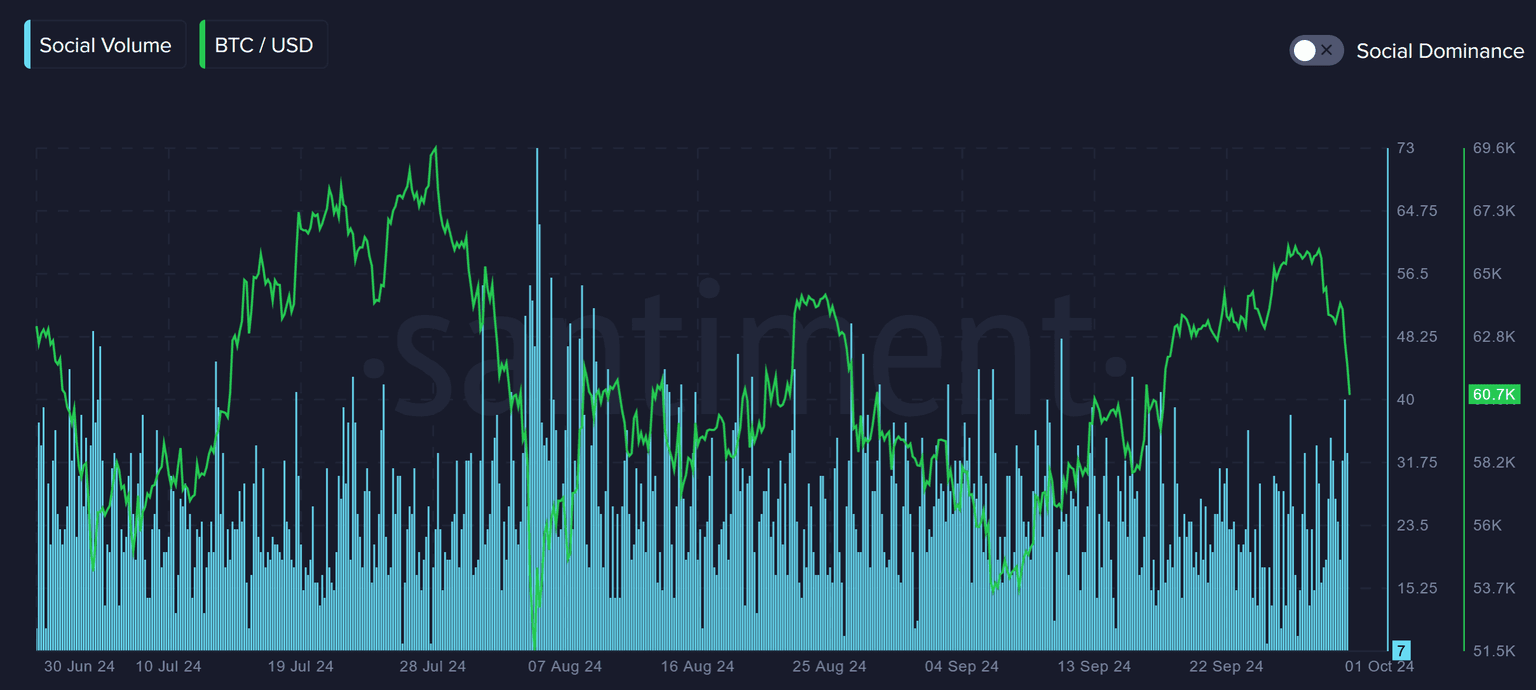Click the BTC price line peak near 69.6K
Screen dimensions: 1536x690
(434, 149)
